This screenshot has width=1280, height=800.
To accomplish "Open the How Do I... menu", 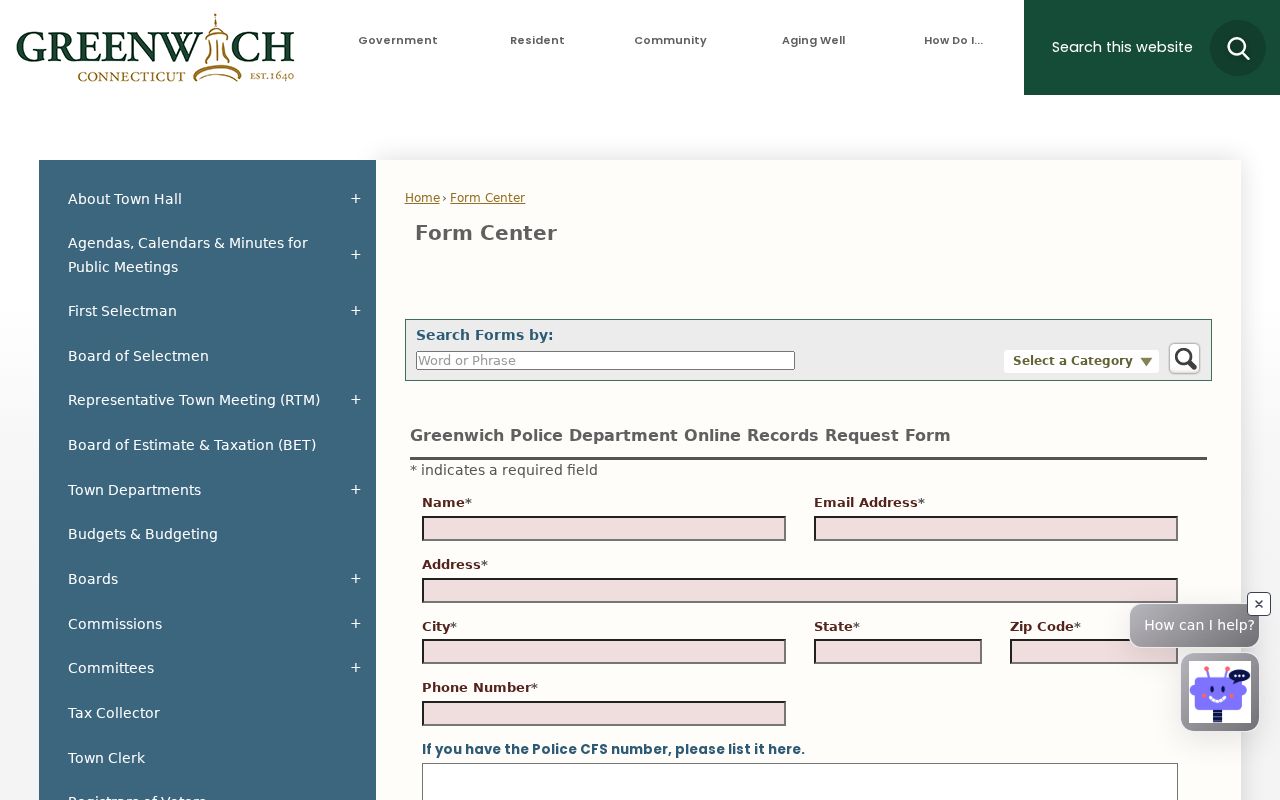I will (x=953, y=41).
